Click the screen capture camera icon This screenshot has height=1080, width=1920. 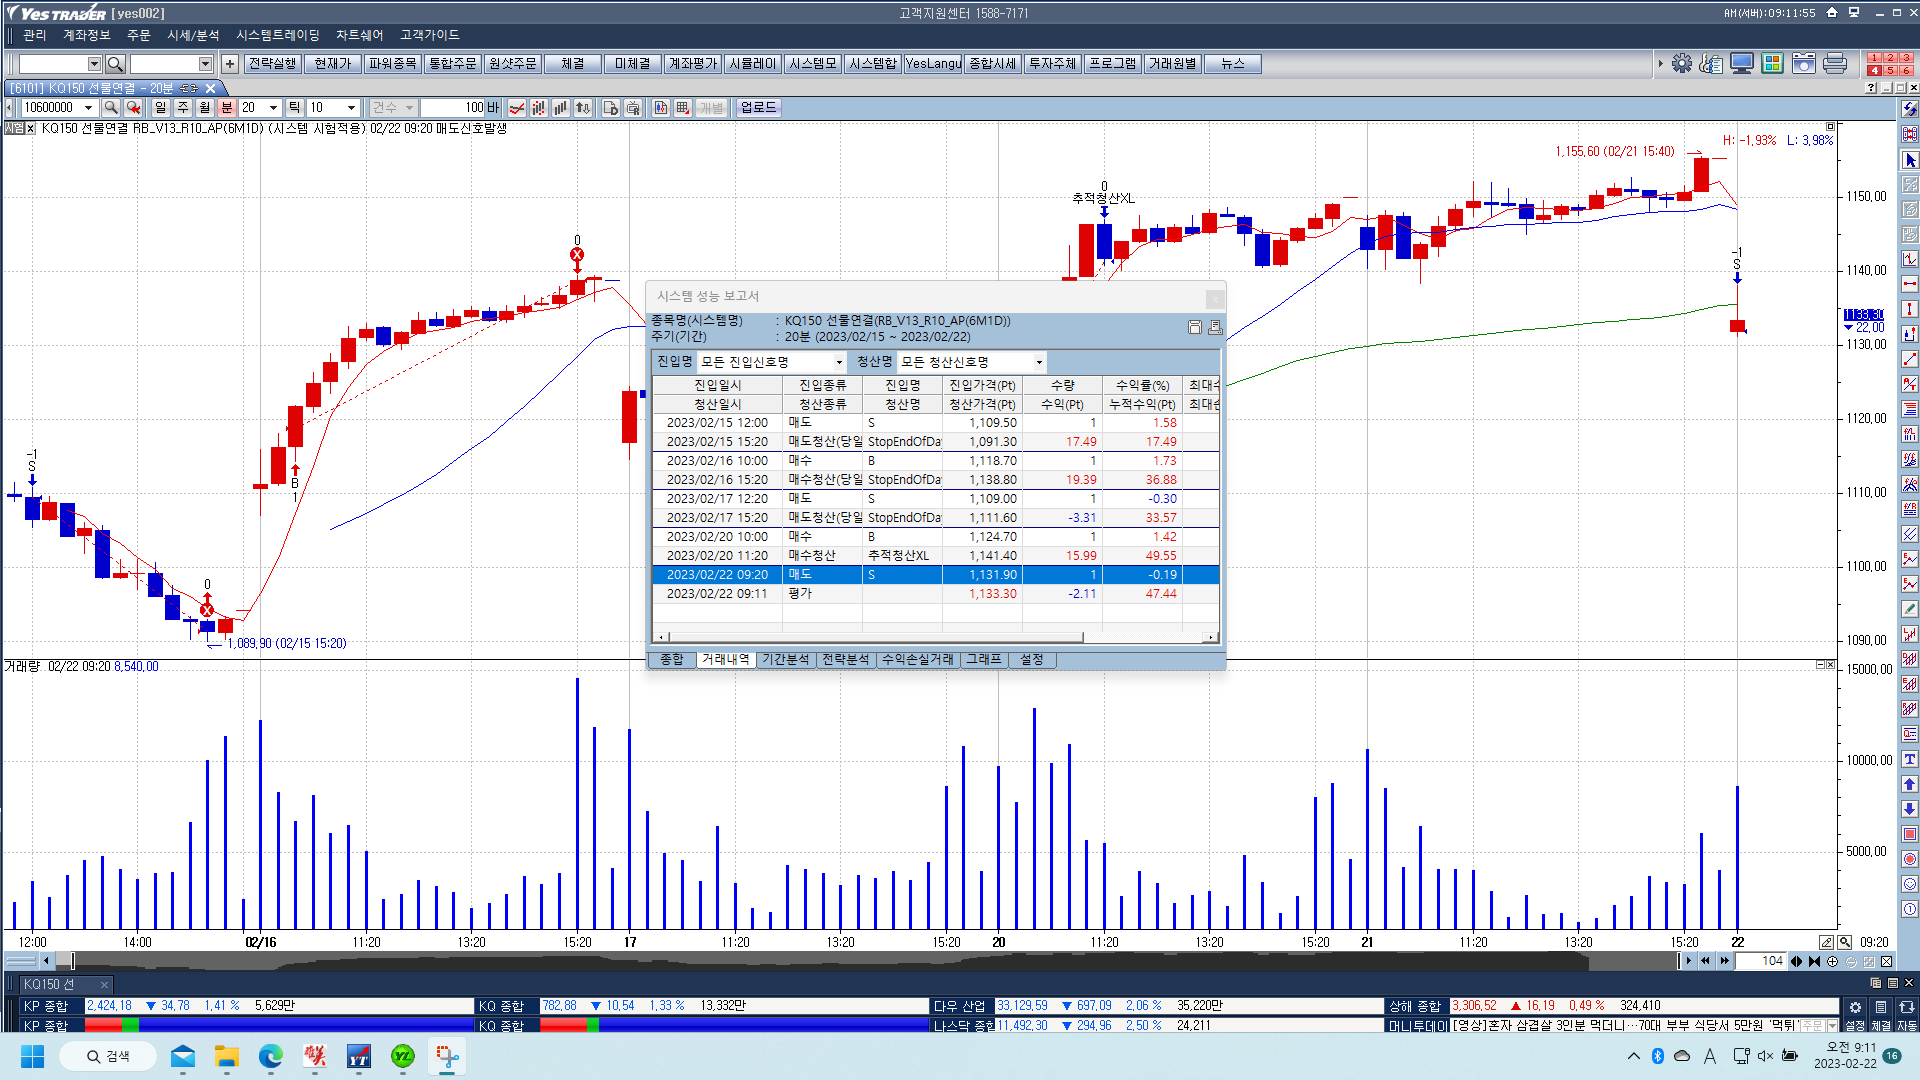(x=1804, y=63)
